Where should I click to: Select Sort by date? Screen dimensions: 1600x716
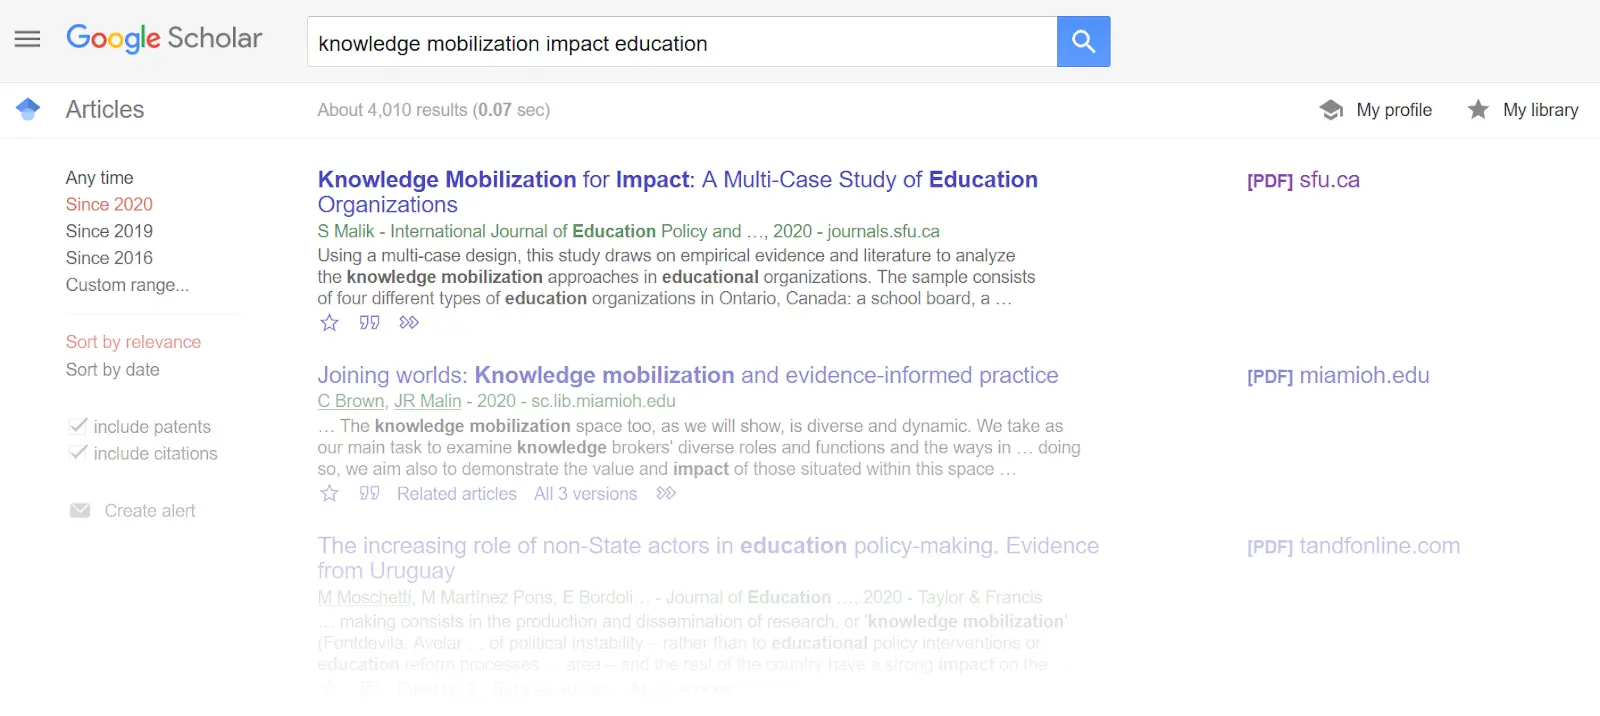point(113,370)
